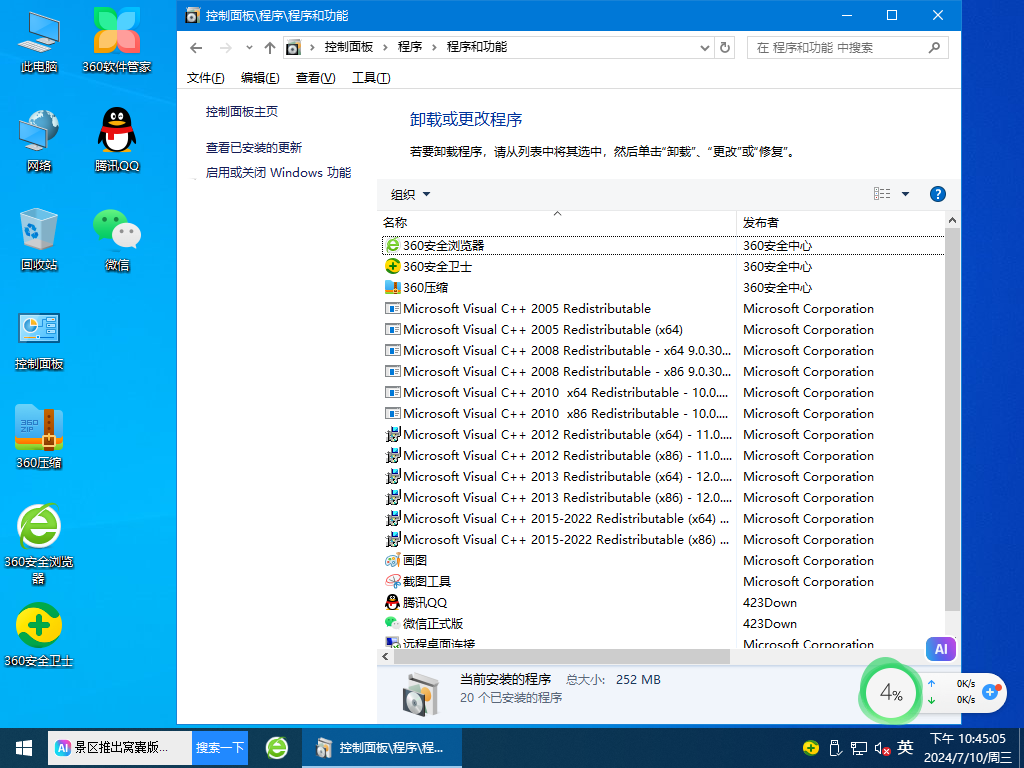Click the back navigation arrow
Viewport: 1024px width, 768px height.
(197, 47)
